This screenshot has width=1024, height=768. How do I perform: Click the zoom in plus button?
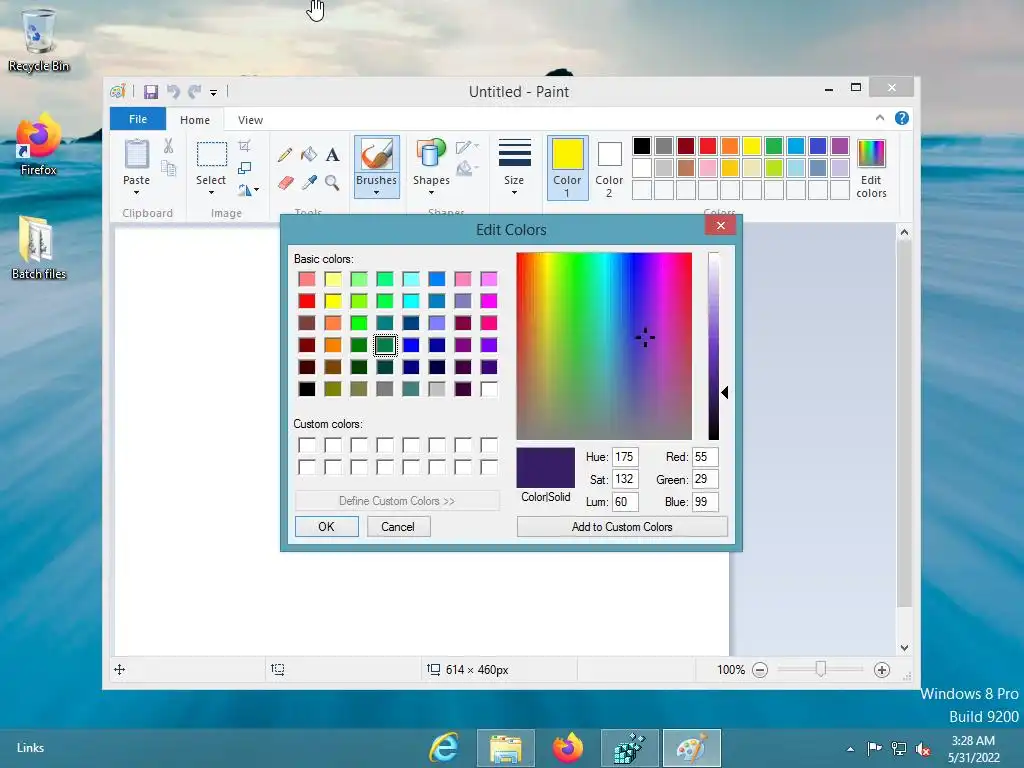(x=882, y=670)
